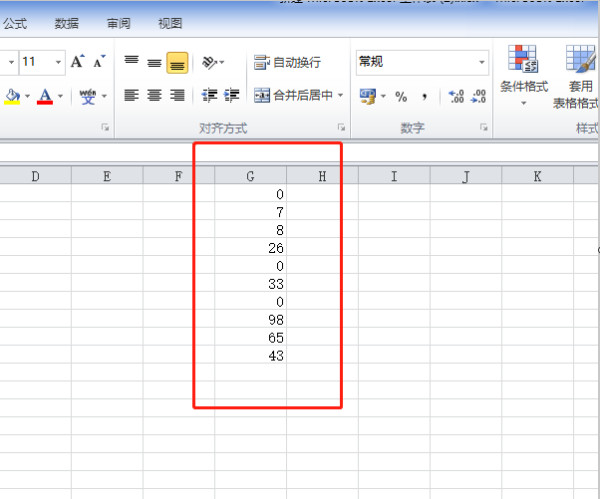
Task: Open 套用表格格式 table styles
Action: click(576, 77)
